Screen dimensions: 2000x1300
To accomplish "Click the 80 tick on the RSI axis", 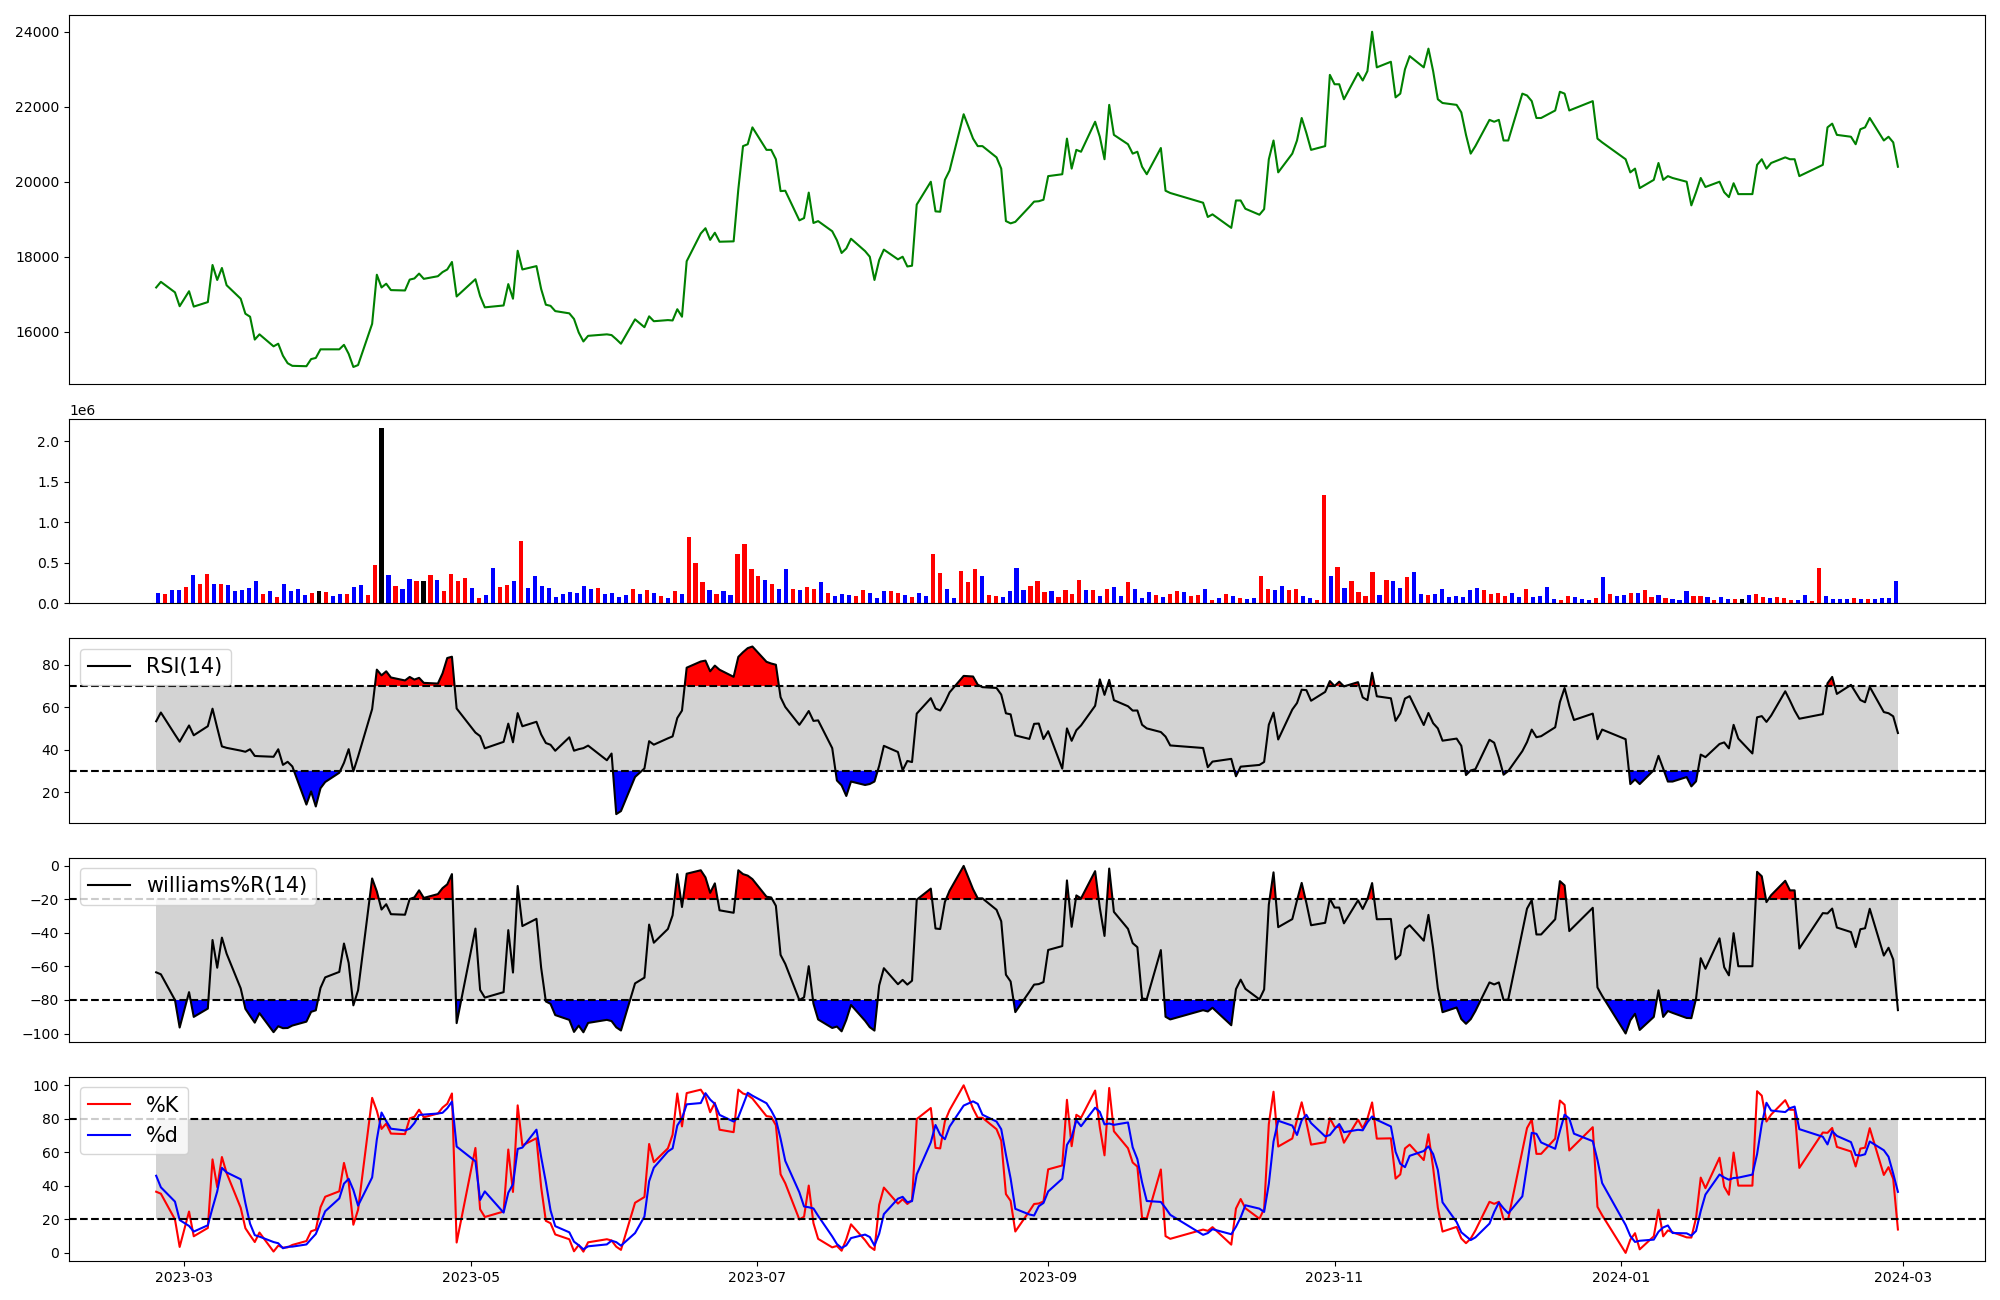I will point(50,665).
